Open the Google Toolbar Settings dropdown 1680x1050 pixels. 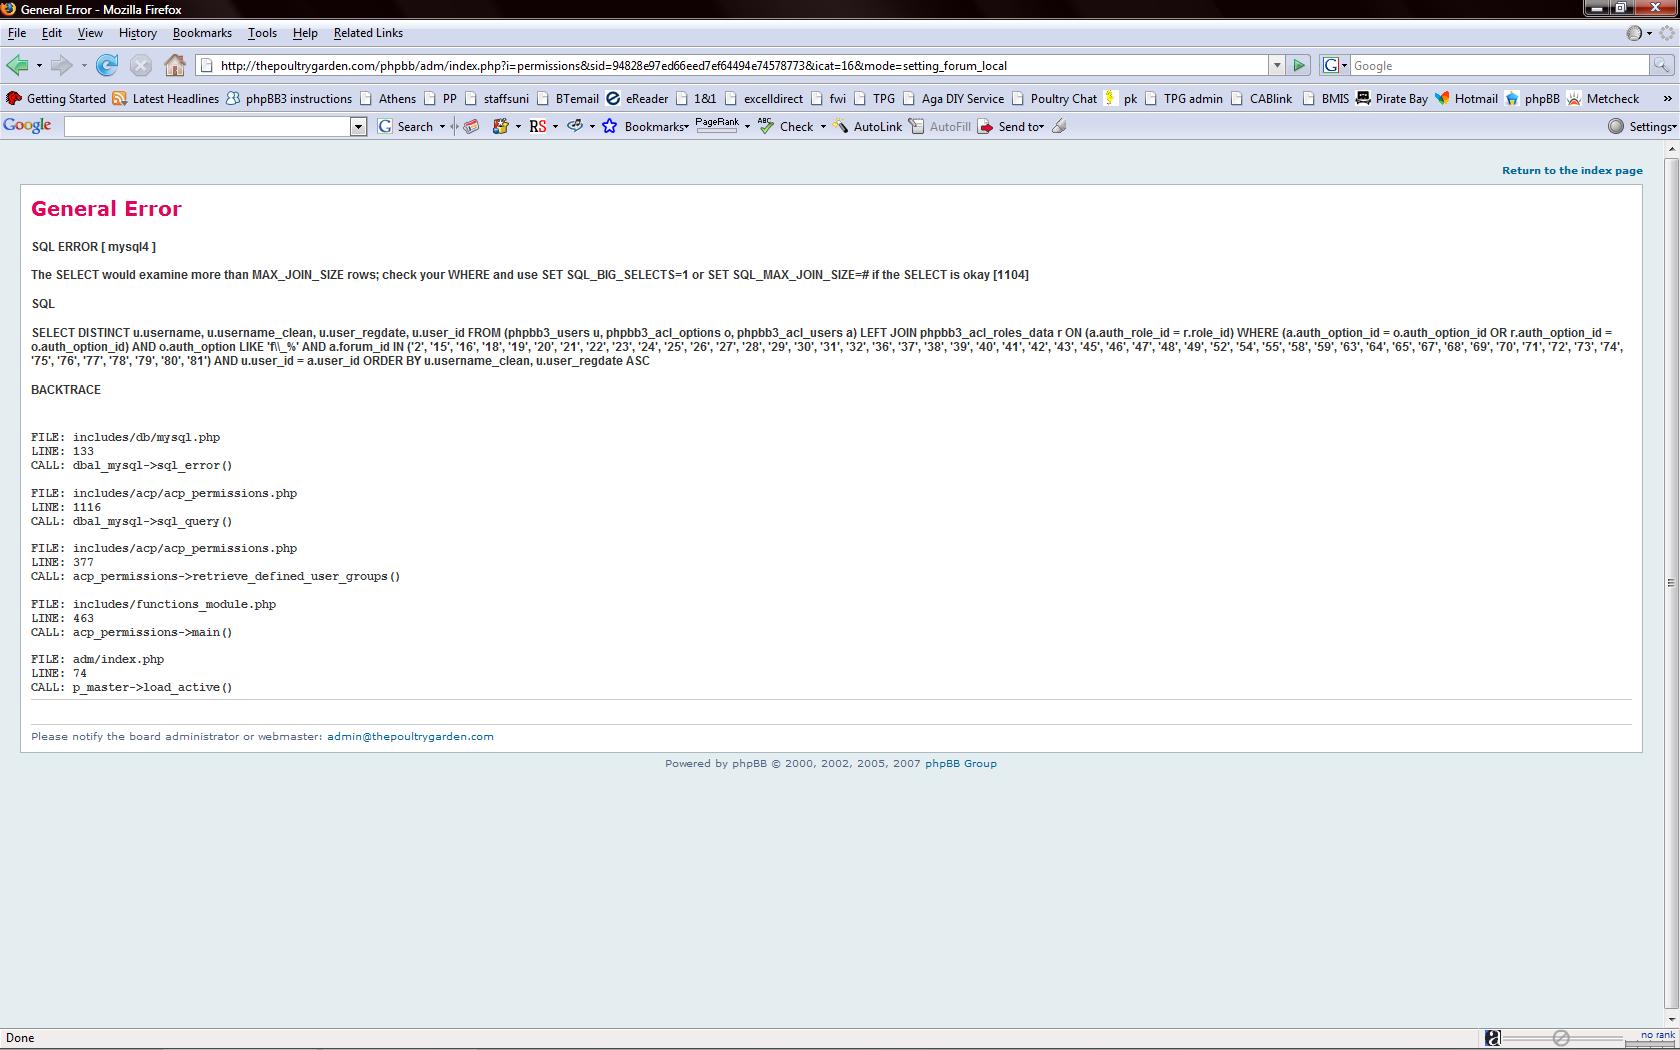pyautogui.click(x=1642, y=126)
